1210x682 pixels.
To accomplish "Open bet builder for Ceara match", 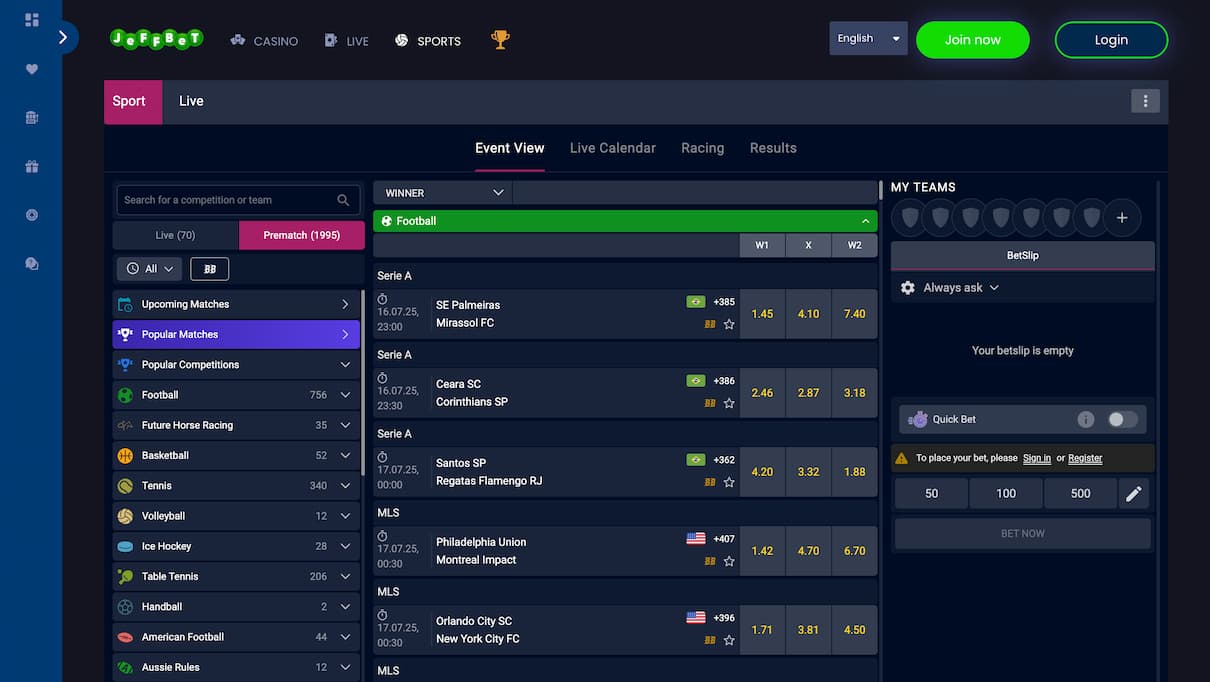I will (x=710, y=403).
